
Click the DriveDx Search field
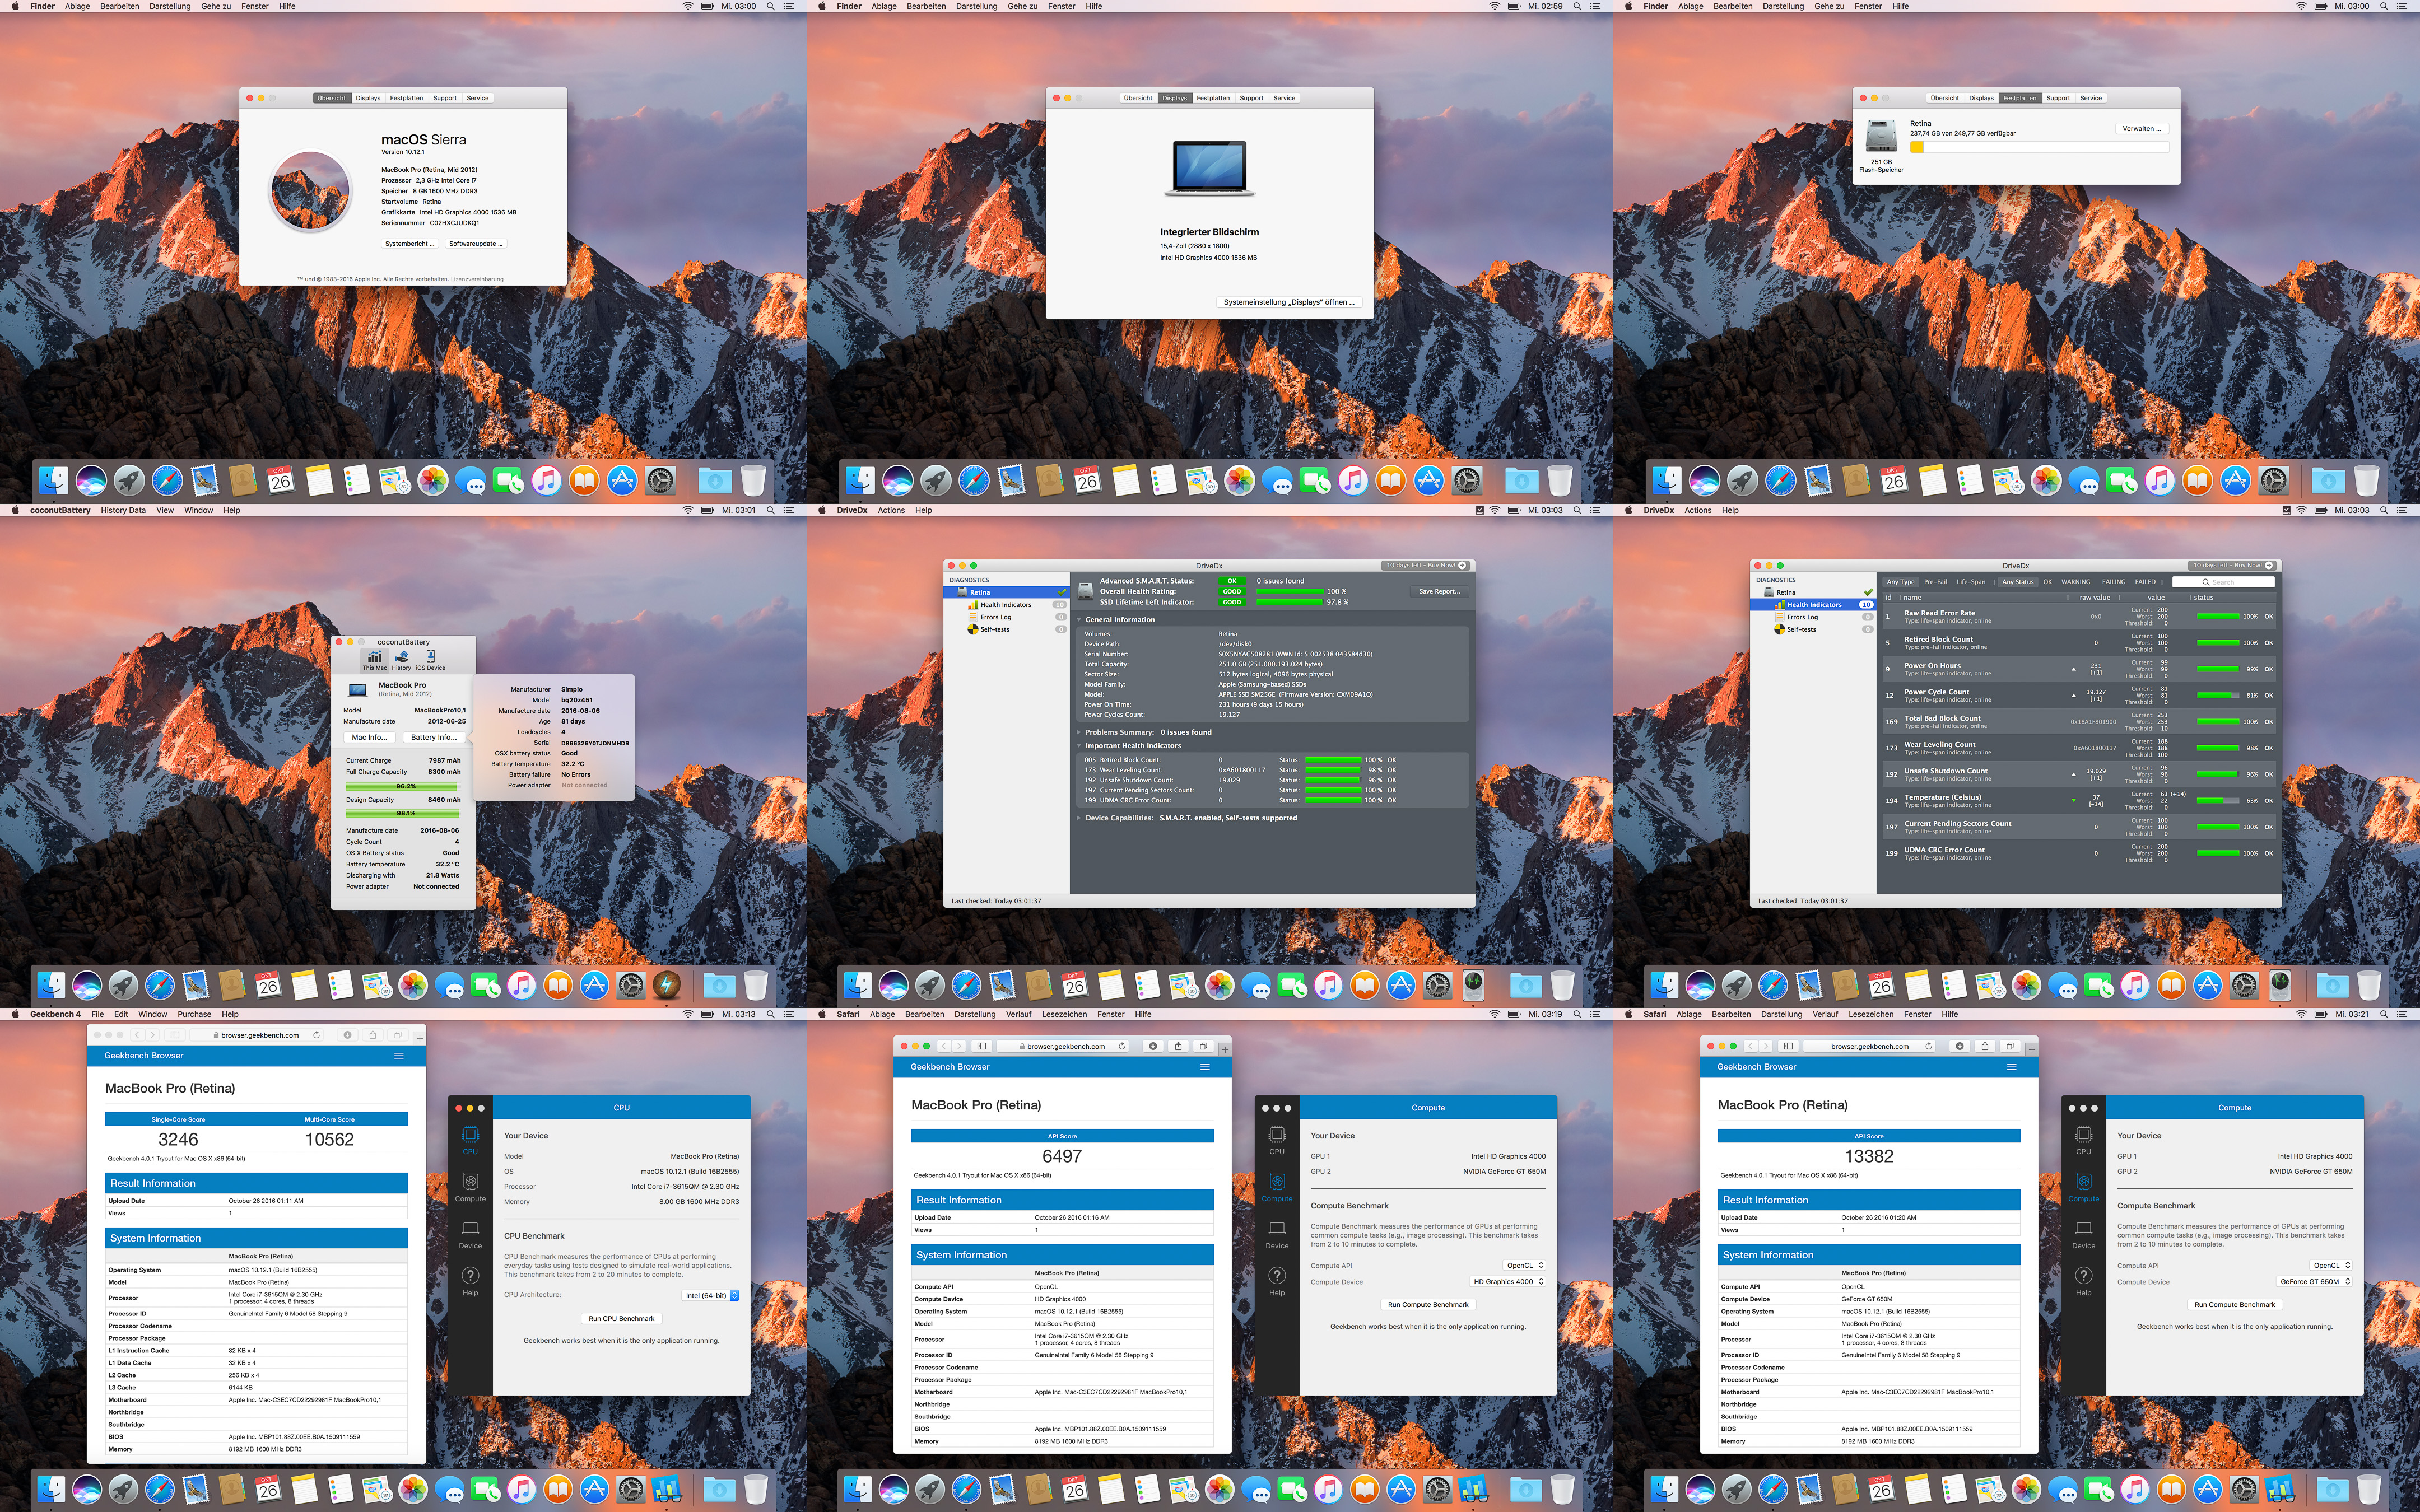click(x=2223, y=582)
